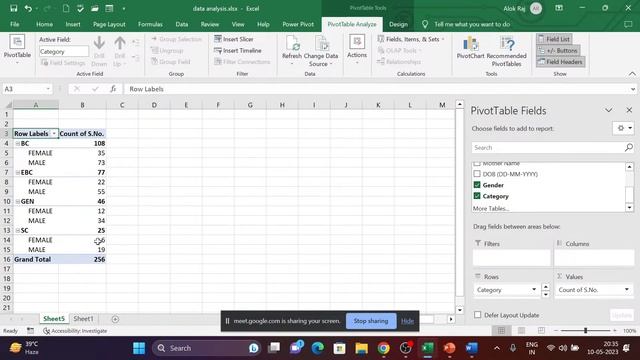The height and width of the screenshot is (360, 640).
Task: Collapse the EBC group in pivot table
Action: tap(18, 172)
